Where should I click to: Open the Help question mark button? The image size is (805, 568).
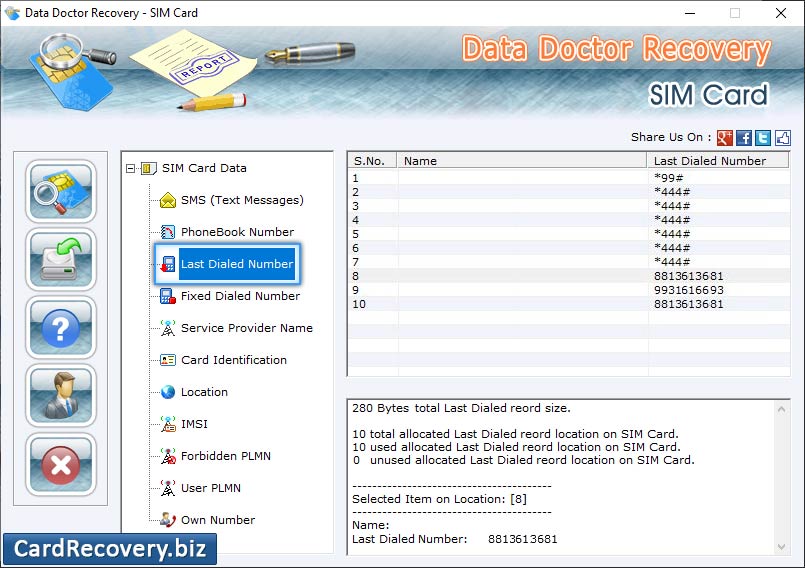pos(61,328)
